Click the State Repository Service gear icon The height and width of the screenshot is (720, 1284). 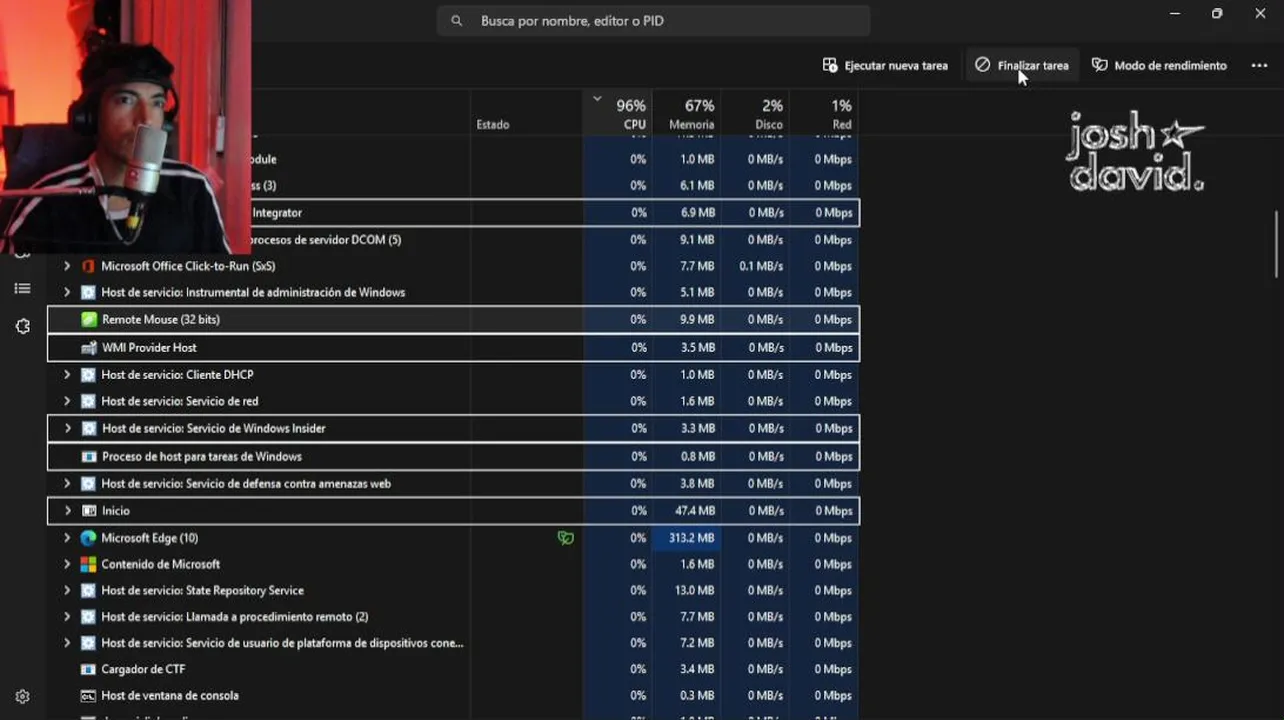88,591
